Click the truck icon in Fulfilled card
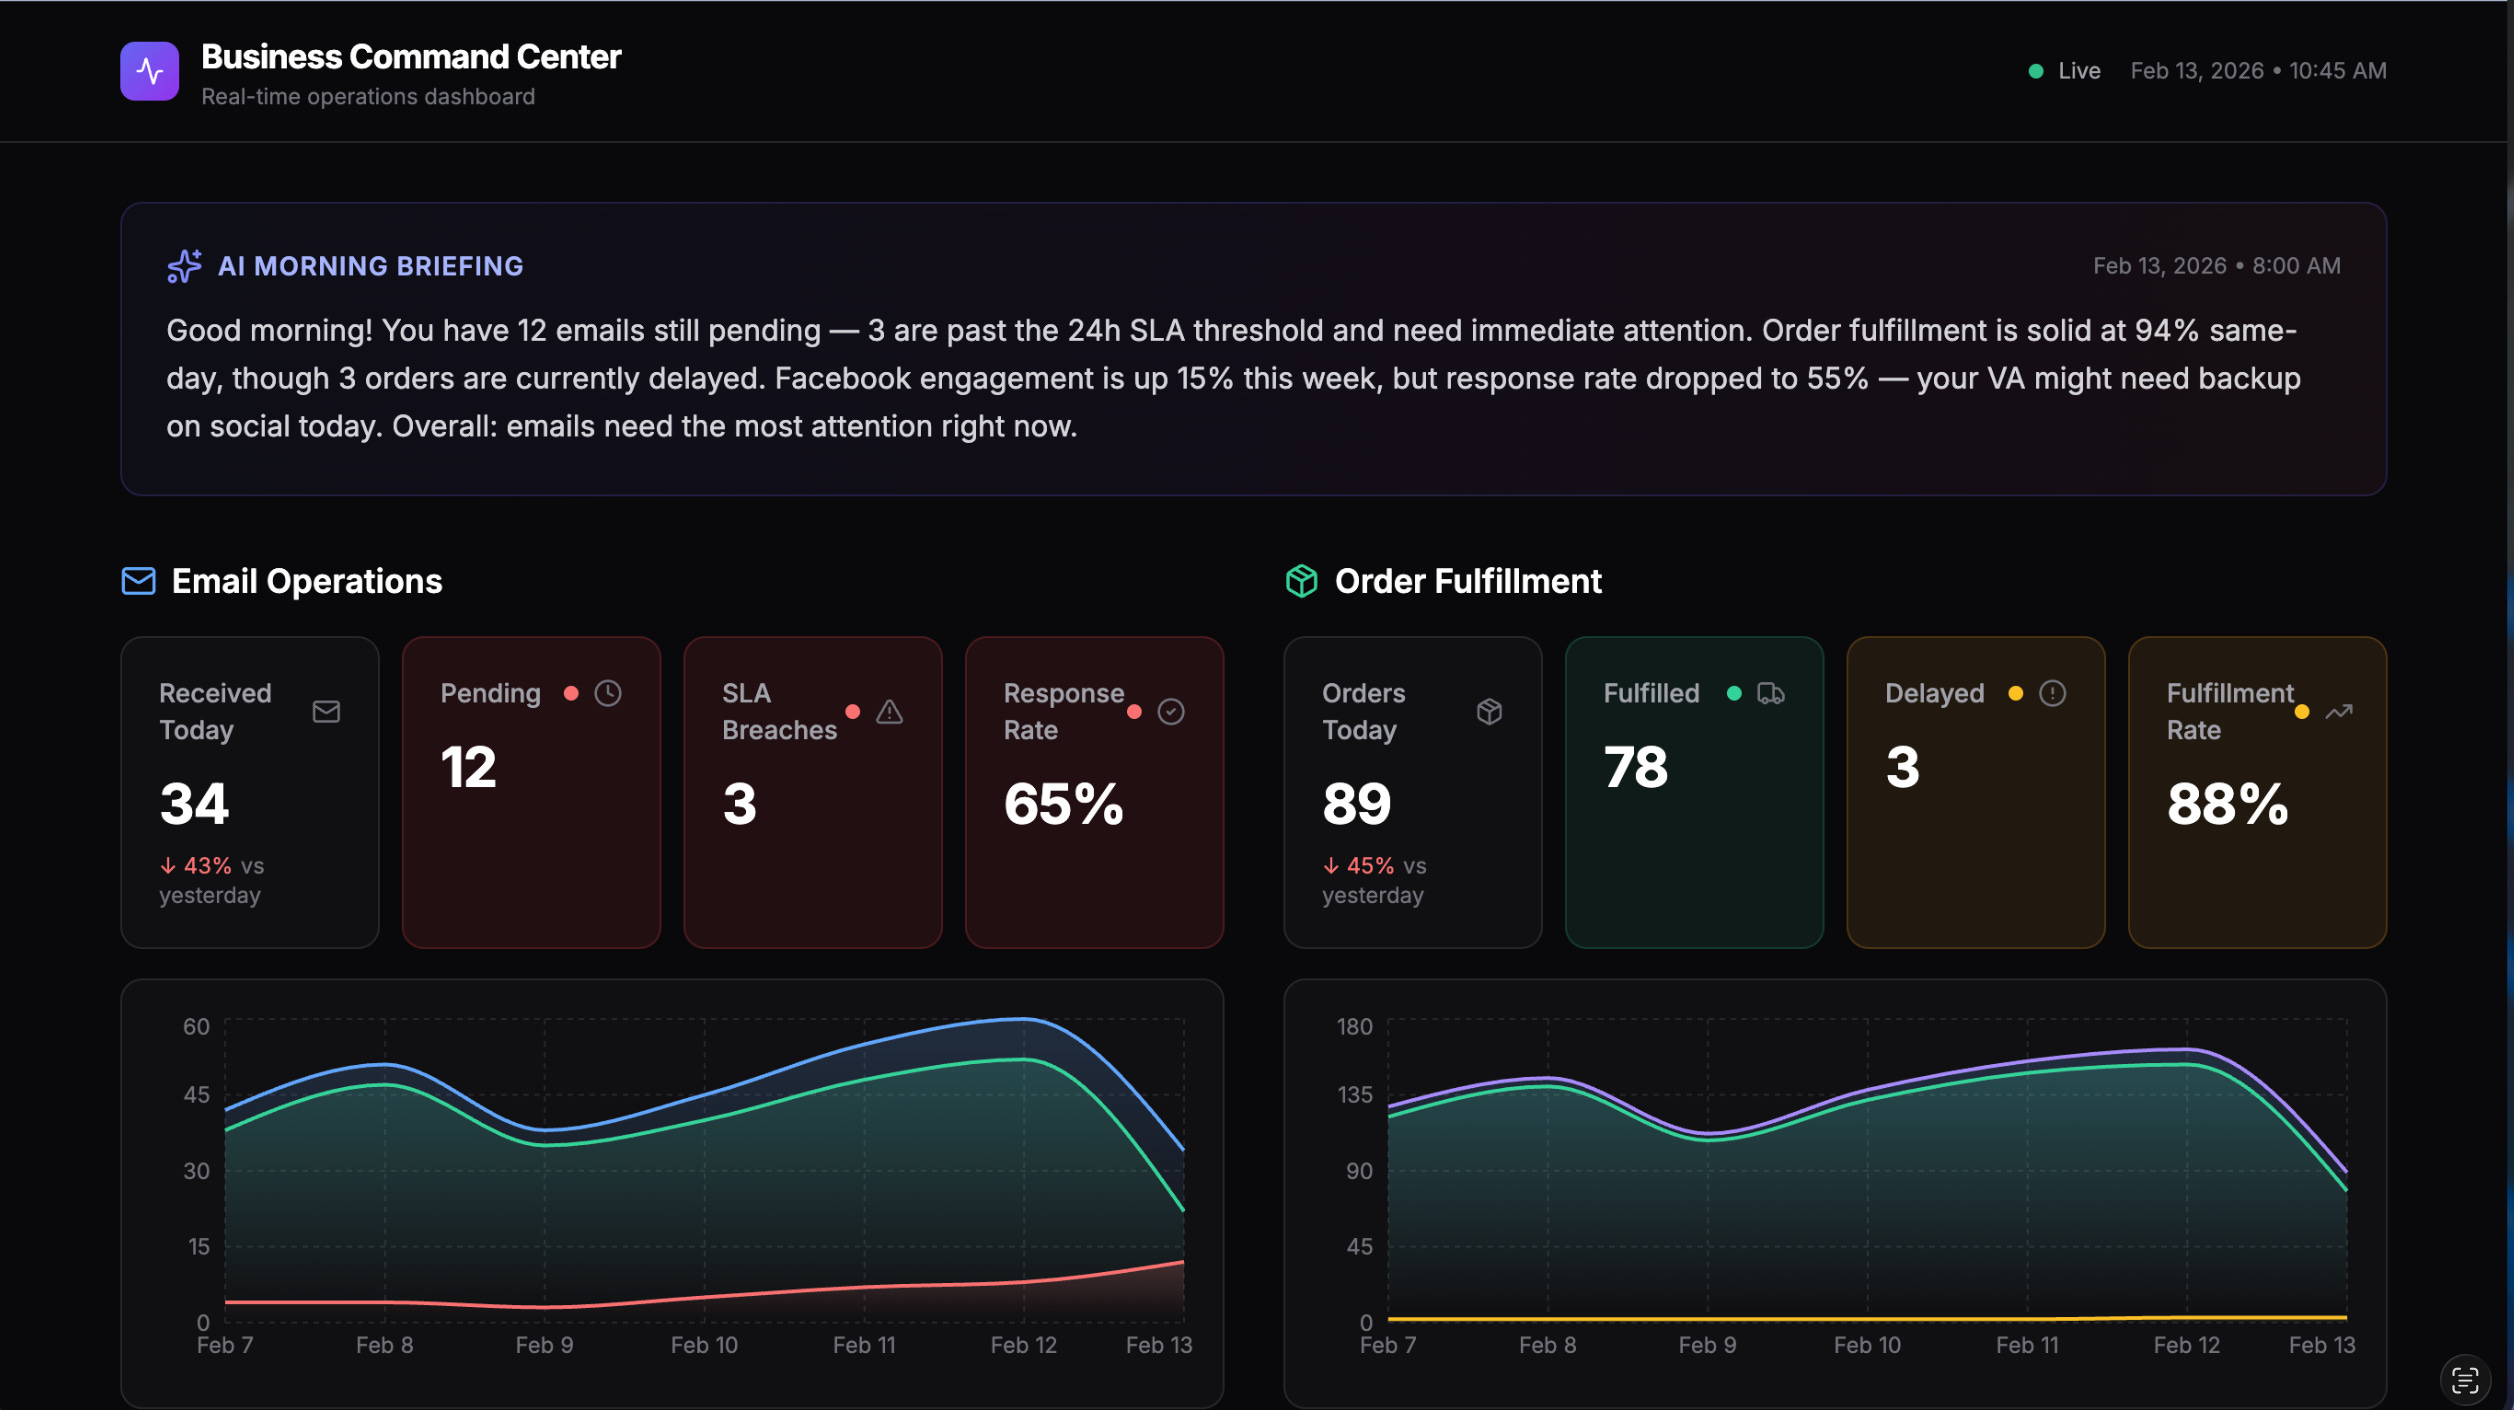The width and height of the screenshot is (2514, 1410). point(1770,693)
